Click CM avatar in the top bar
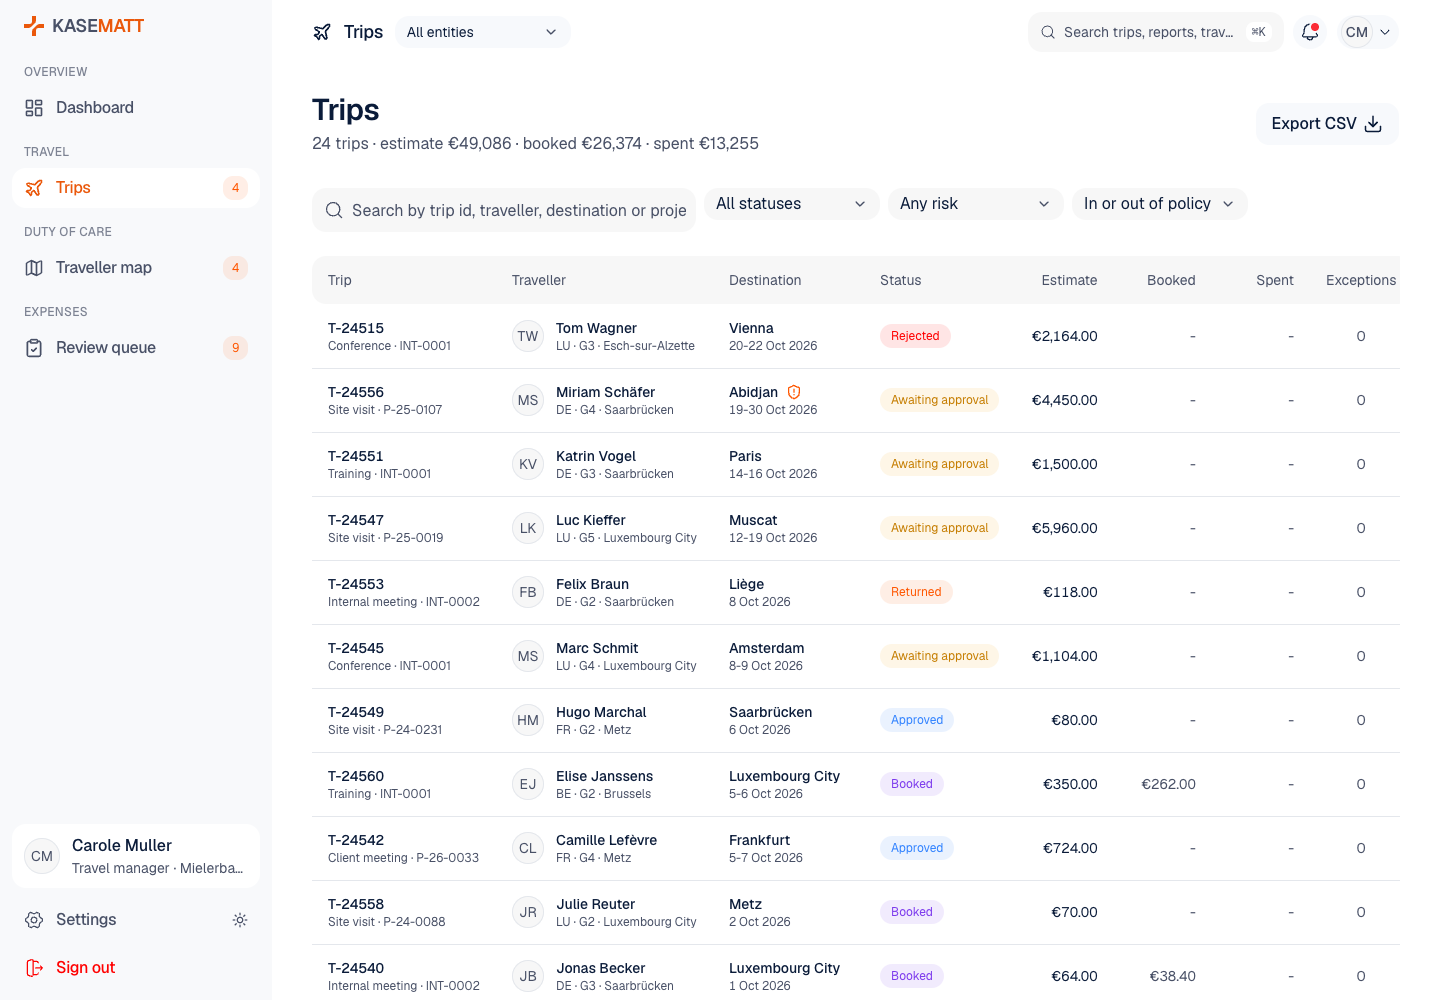 1357,32
